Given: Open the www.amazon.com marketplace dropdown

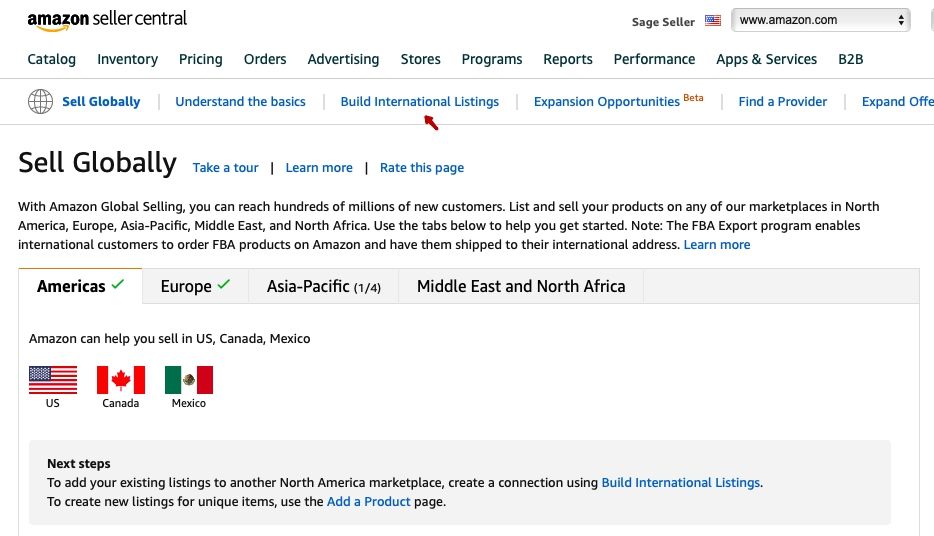Looking at the screenshot, I should 820,20.
